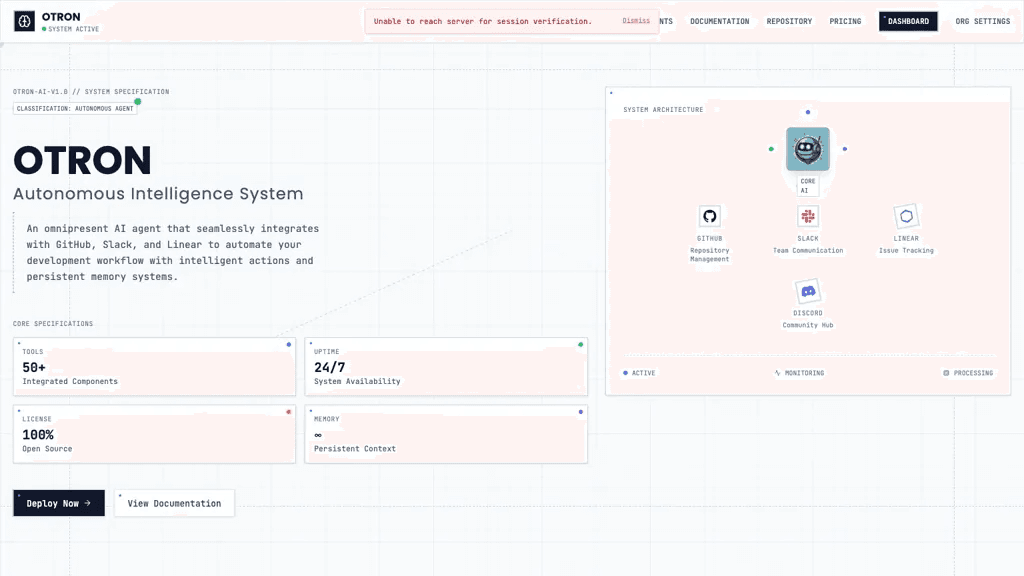Open the Core AI robot icon
Screen dimensions: 1024x576
point(808,149)
